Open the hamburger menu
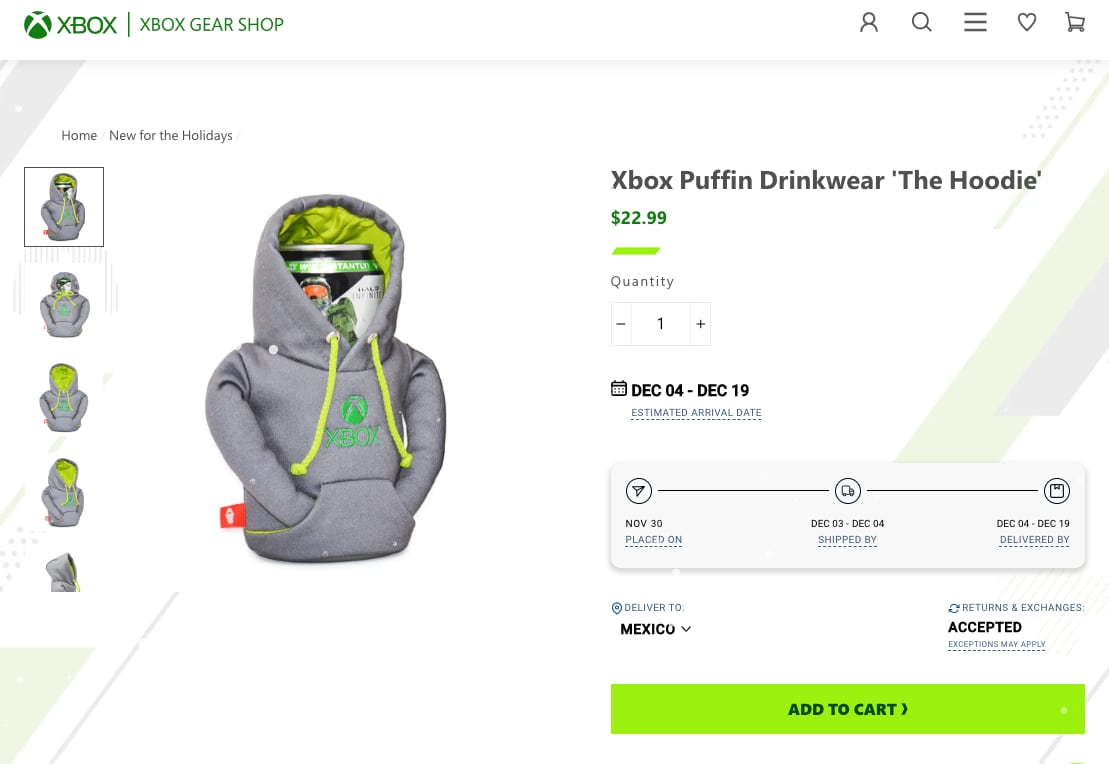1109x764 pixels. (x=975, y=22)
